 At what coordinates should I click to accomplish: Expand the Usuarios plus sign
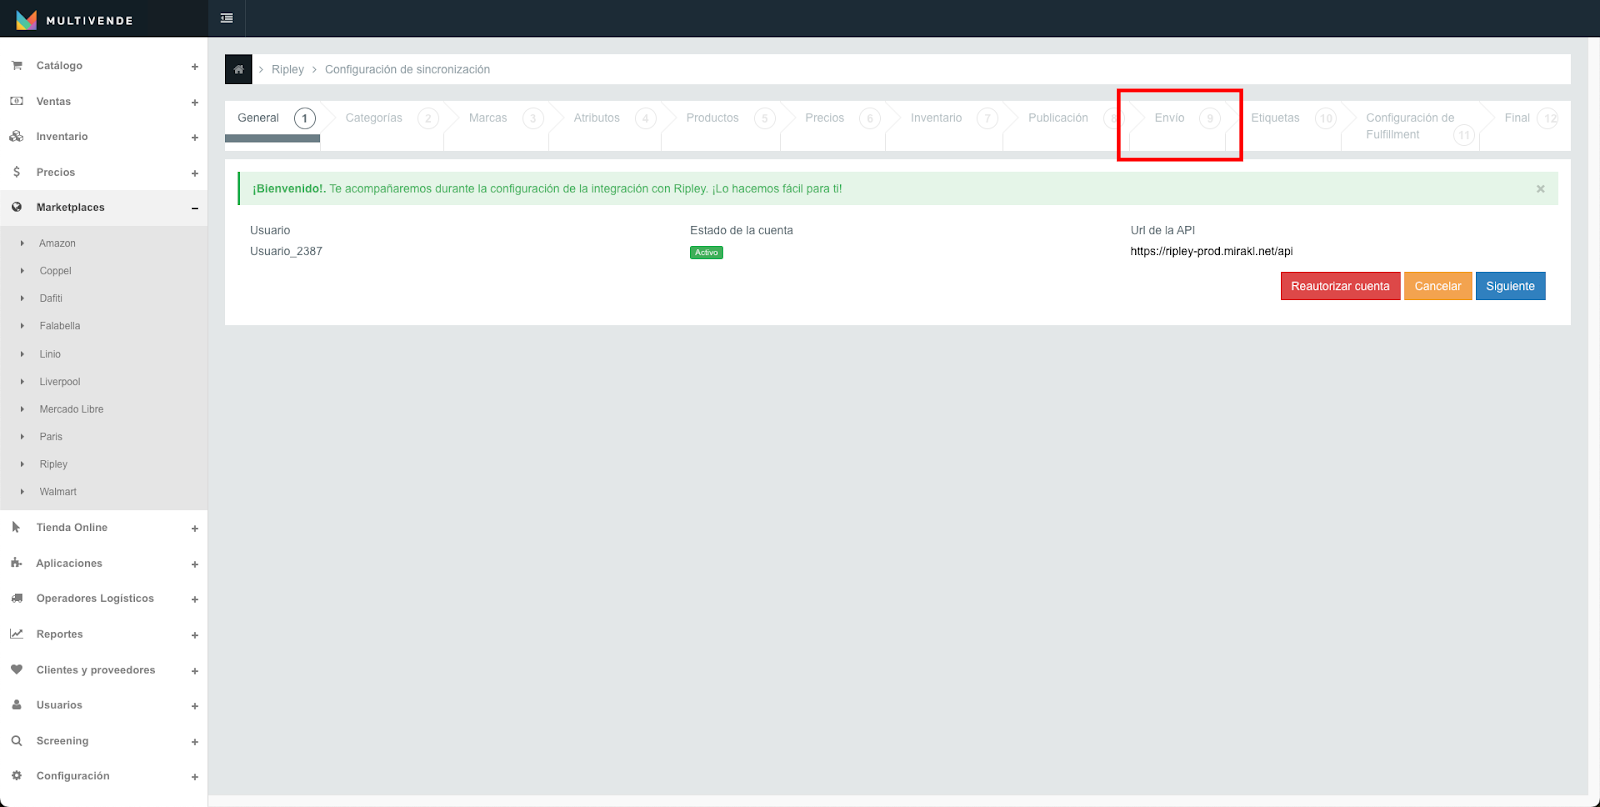click(195, 706)
